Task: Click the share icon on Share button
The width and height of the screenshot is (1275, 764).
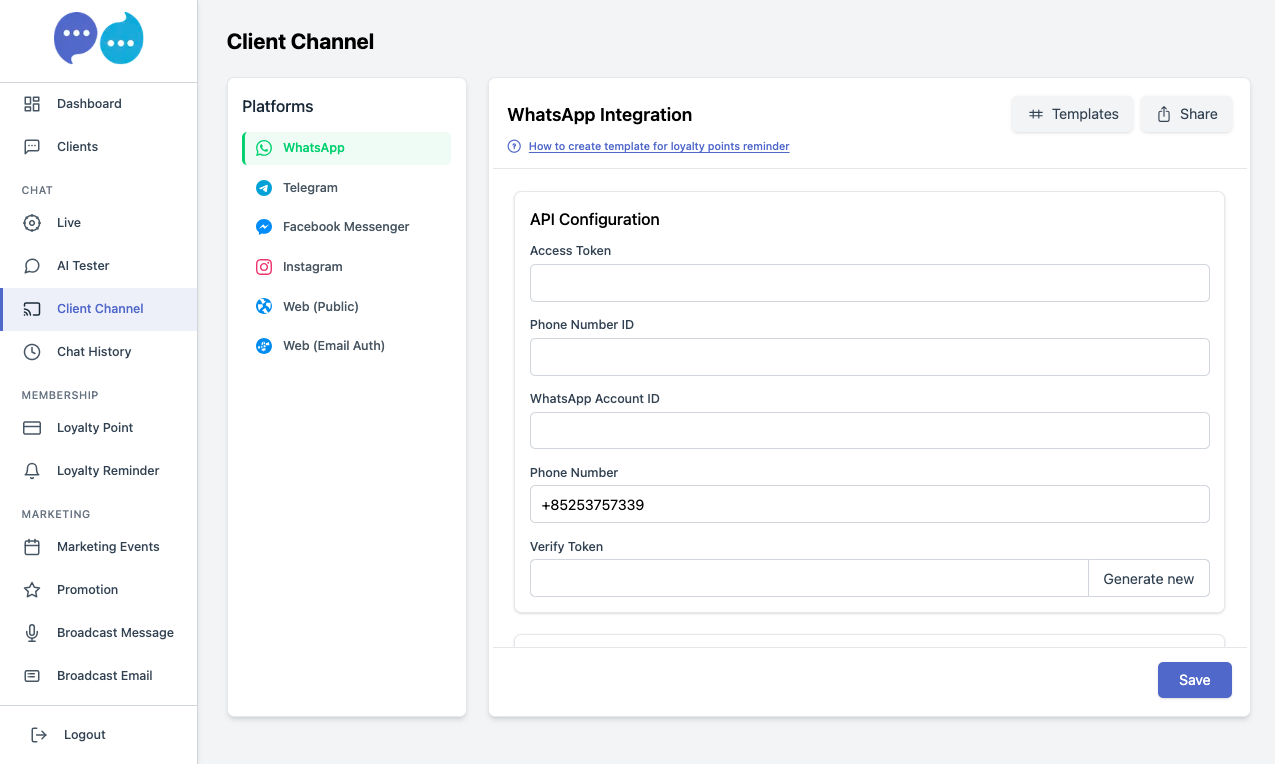Action: tap(1164, 114)
